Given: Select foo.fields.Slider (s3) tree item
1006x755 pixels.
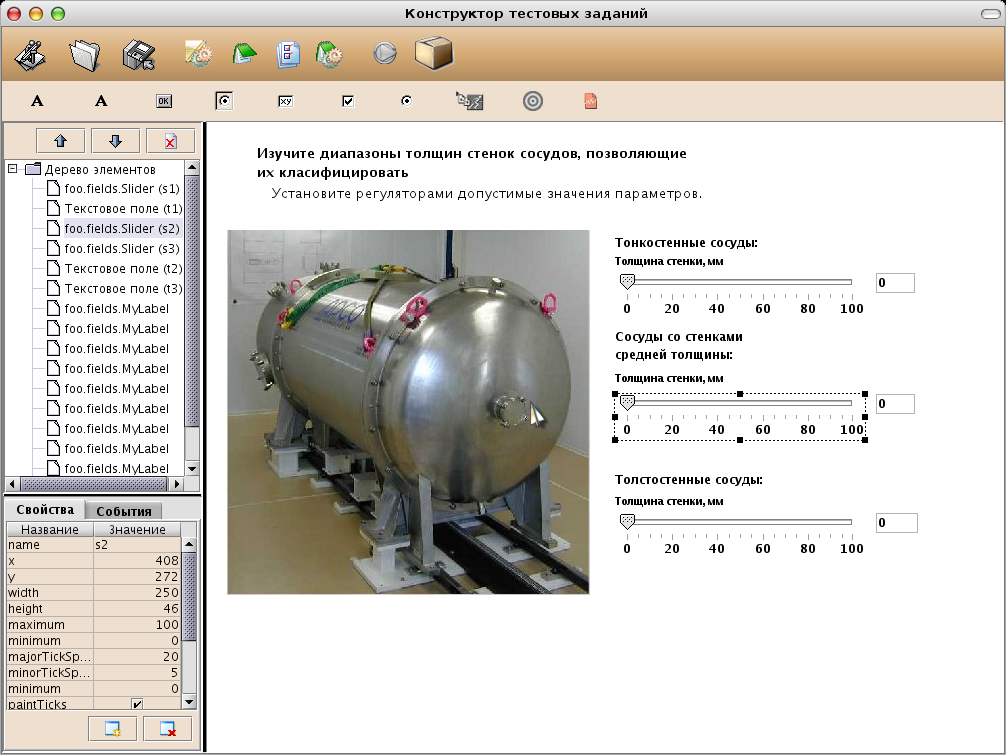Looking at the screenshot, I should 122,248.
